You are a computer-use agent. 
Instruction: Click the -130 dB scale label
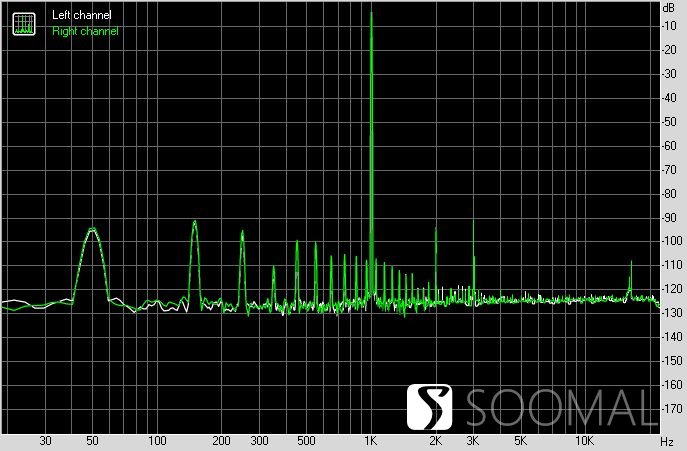point(672,313)
